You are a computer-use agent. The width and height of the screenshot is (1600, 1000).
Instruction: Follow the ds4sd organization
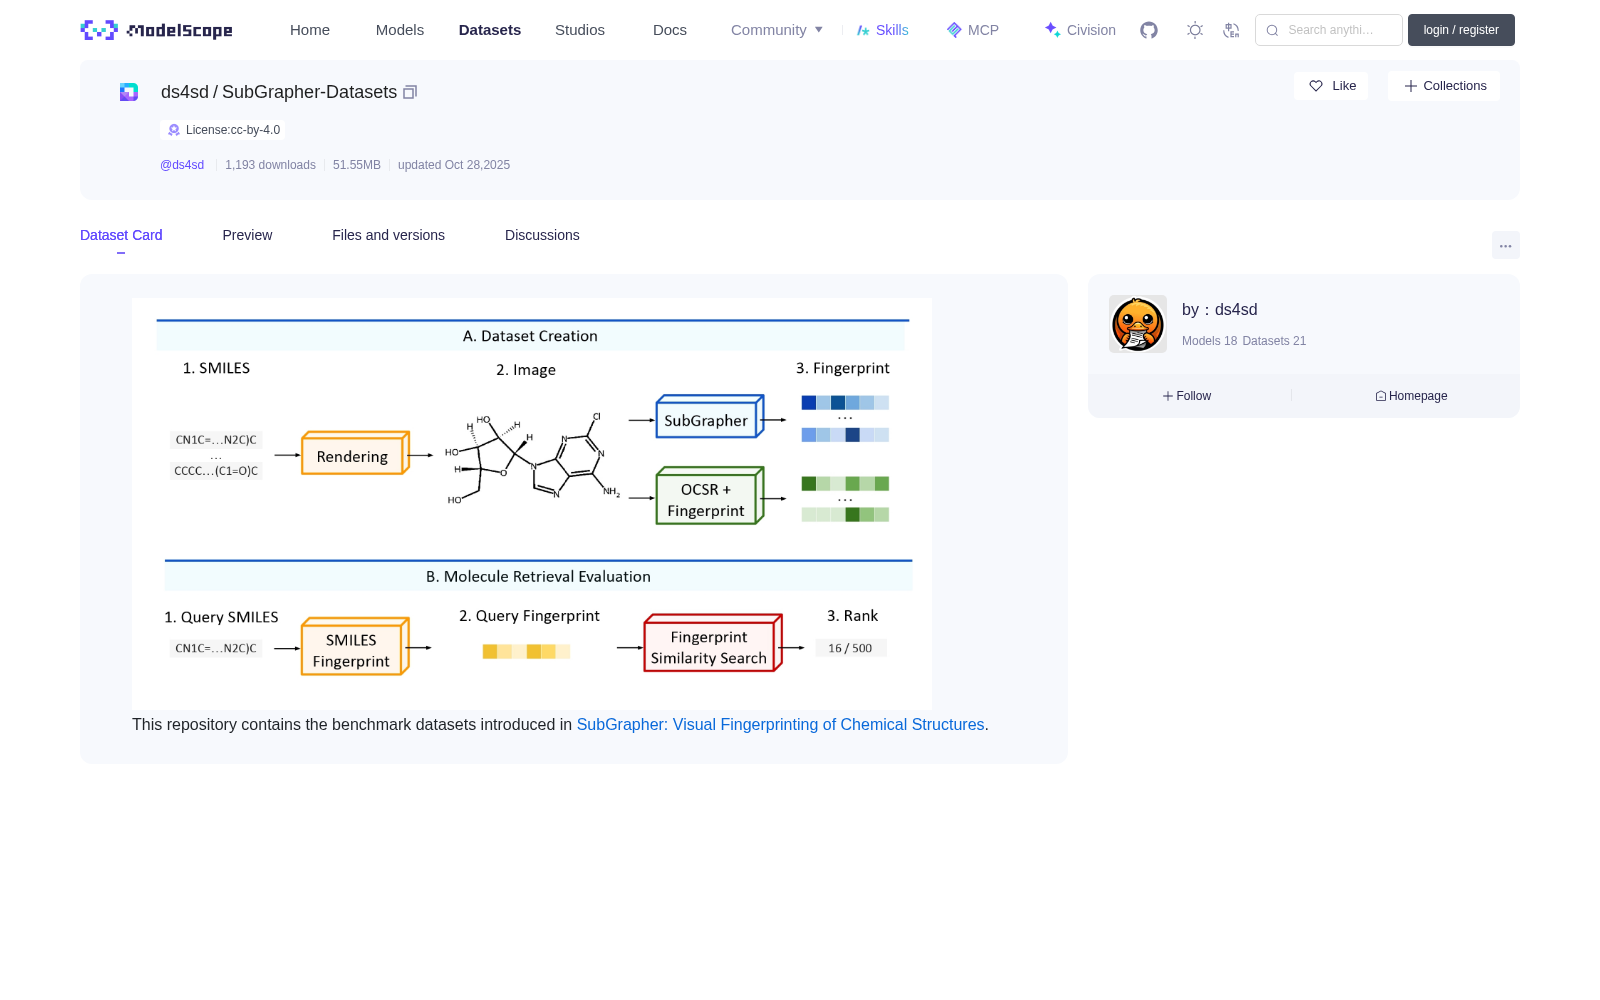[1187, 396]
